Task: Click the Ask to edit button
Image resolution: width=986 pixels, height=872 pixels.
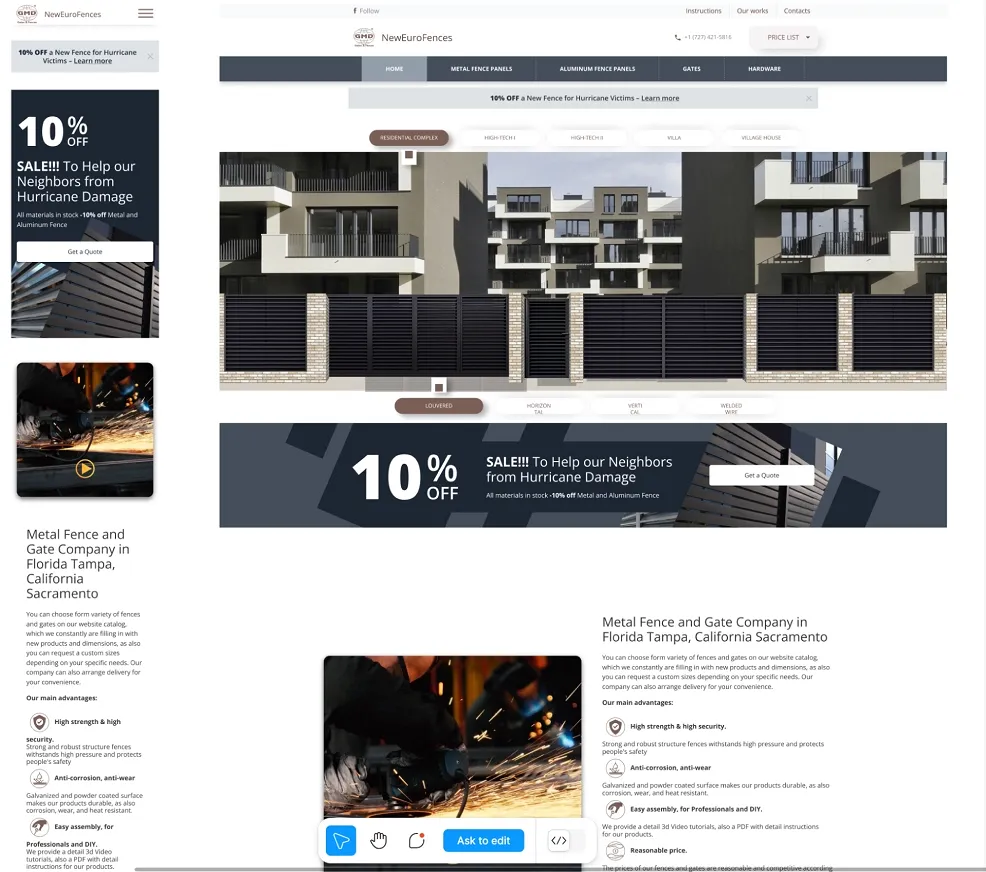Action: [483, 840]
